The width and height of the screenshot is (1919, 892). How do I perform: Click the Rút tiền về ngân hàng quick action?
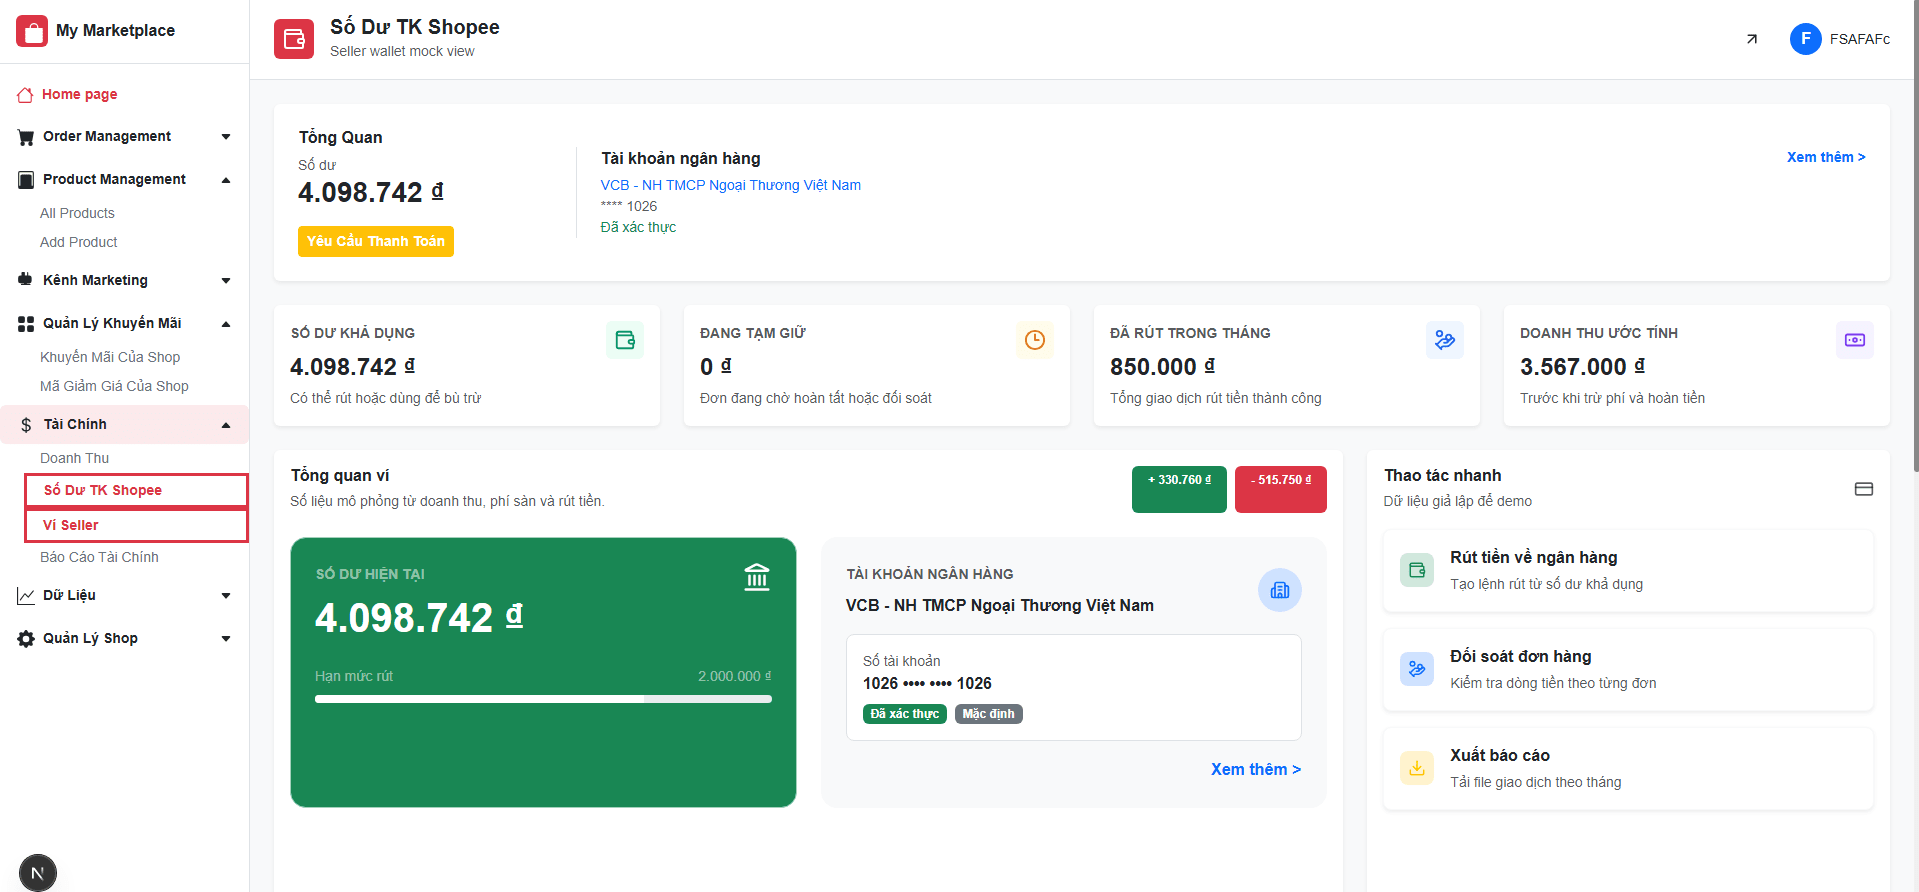[1628, 570]
